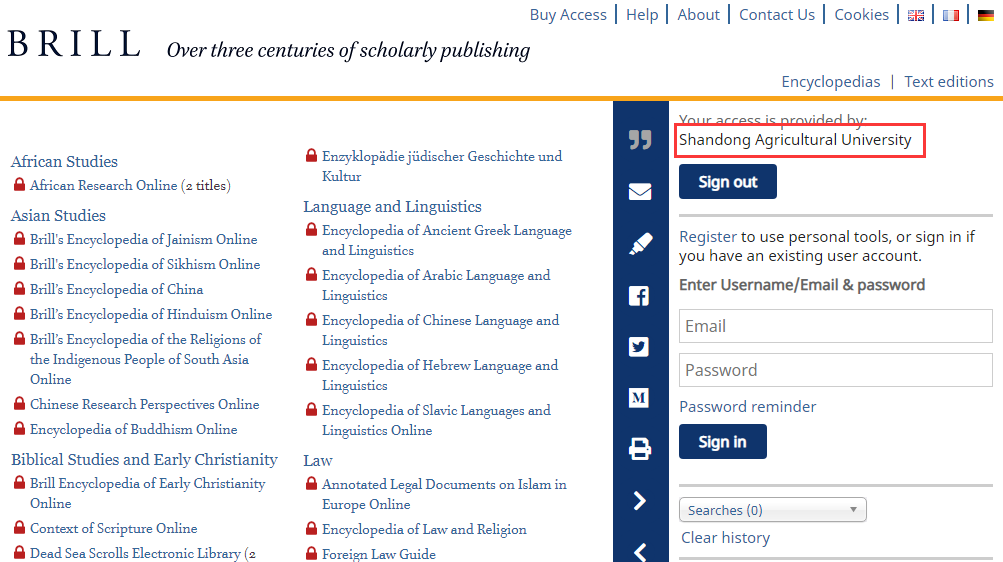The image size is (1003, 562).
Task: Click lock icon beside Enzyklopädie jüdischer Geschichte
Action: pyautogui.click(x=312, y=155)
